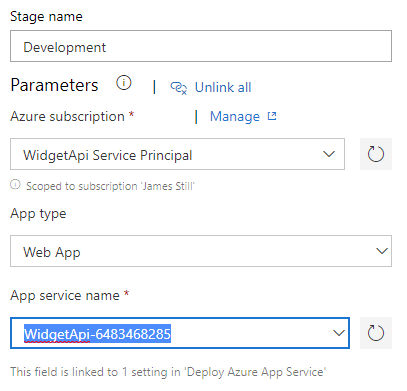
Task: Click info icon beside Scoped to subscription
Action: 15,184
